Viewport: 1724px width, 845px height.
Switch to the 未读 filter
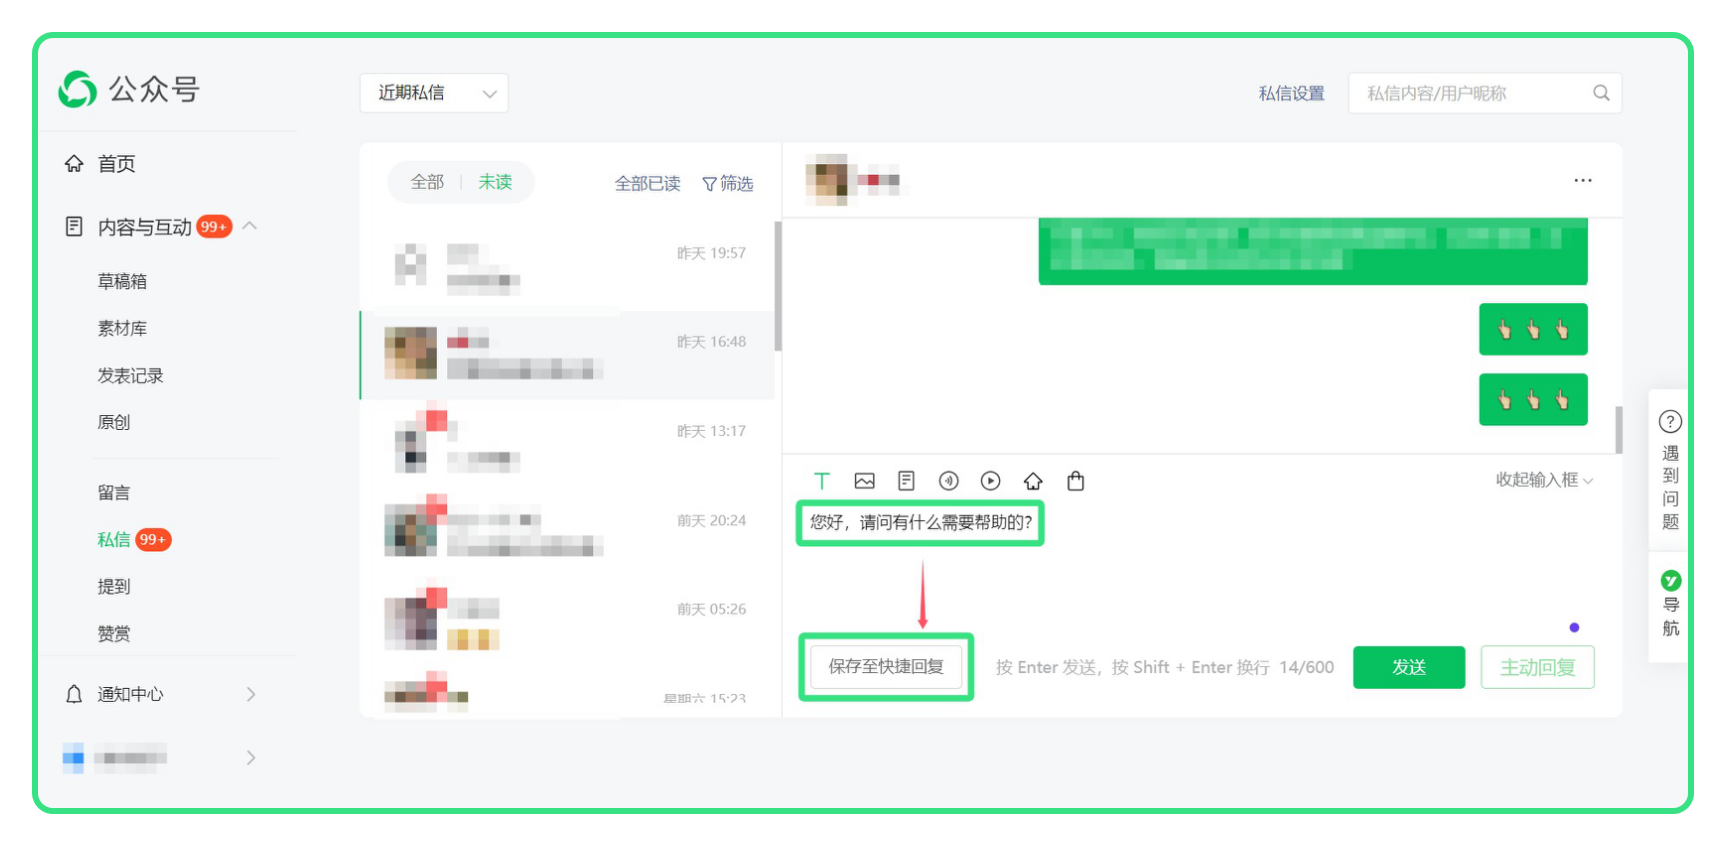pyautogui.click(x=495, y=182)
